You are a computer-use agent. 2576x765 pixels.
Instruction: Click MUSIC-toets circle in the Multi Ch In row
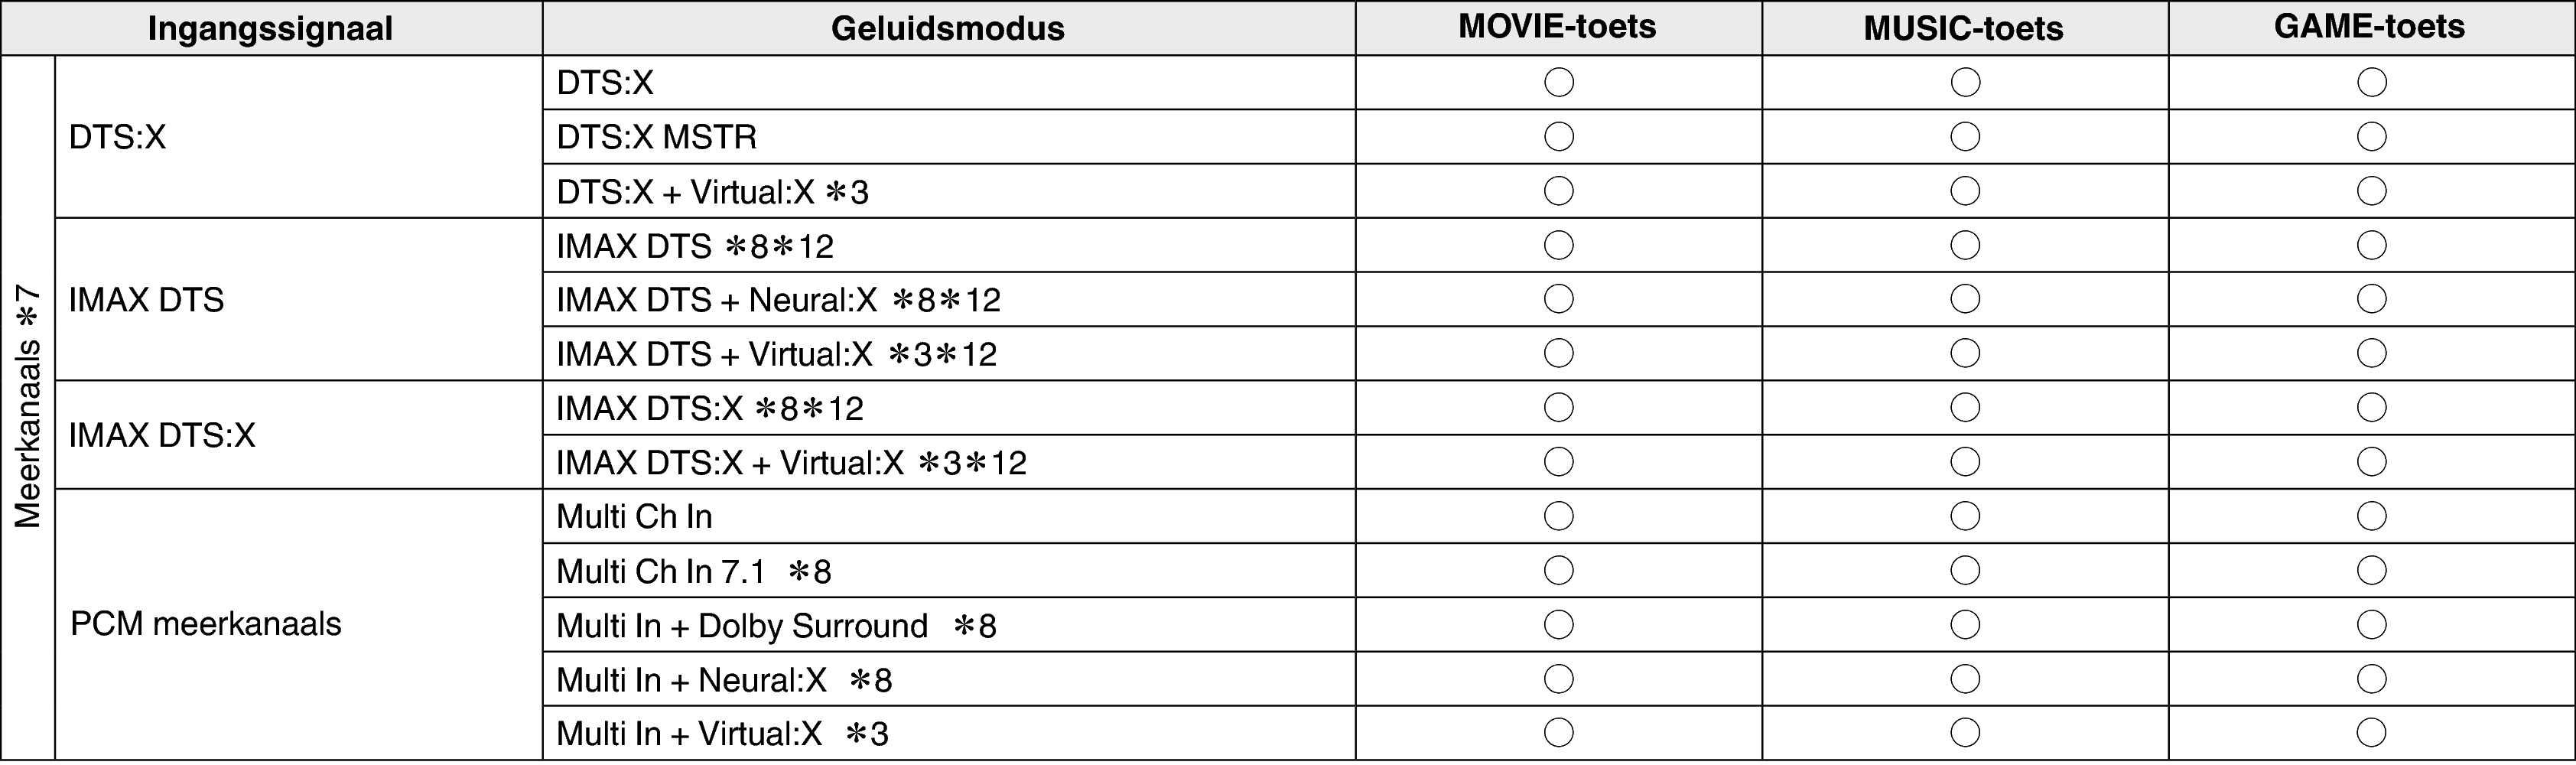pyautogui.click(x=1964, y=516)
